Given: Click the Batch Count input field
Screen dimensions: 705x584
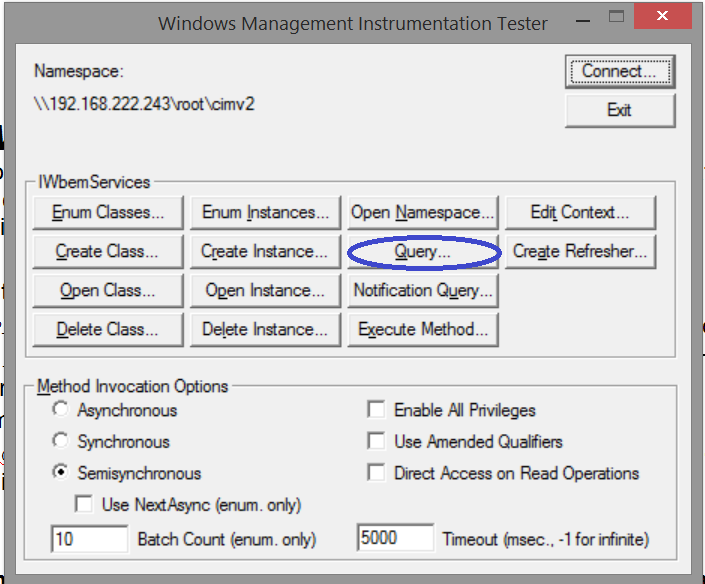Looking at the screenshot, I should pos(89,539).
